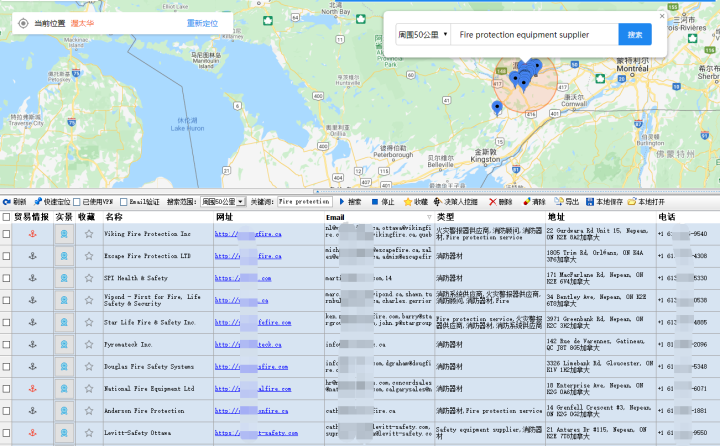The width and height of the screenshot is (720, 446).
Task: Click address cell 34 Bentley Ave, Nepean
Action: point(601,300)
